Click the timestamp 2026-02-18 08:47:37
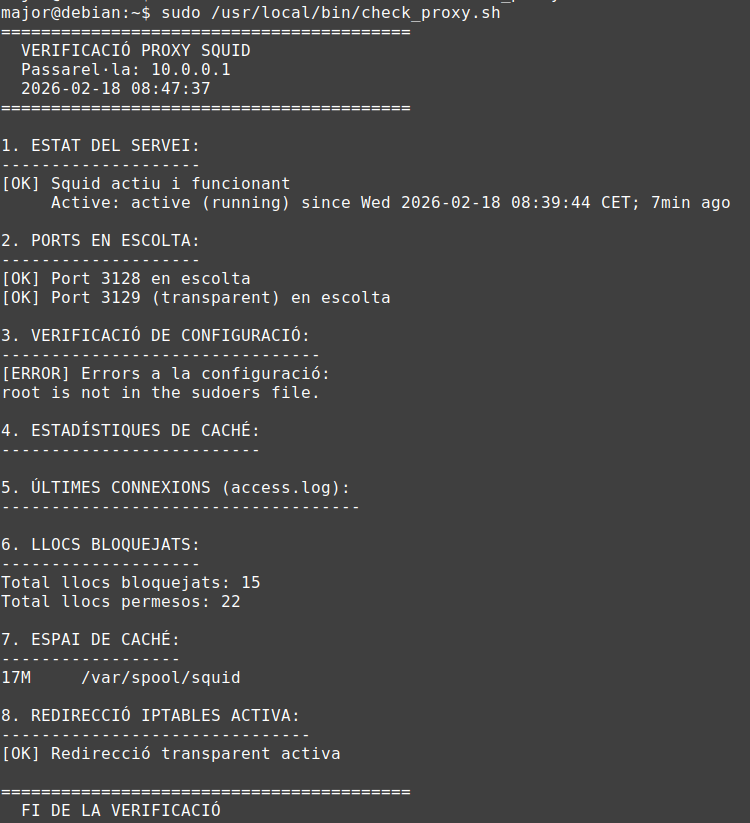This screenshot has width=750, height=823. pos(115,88)
